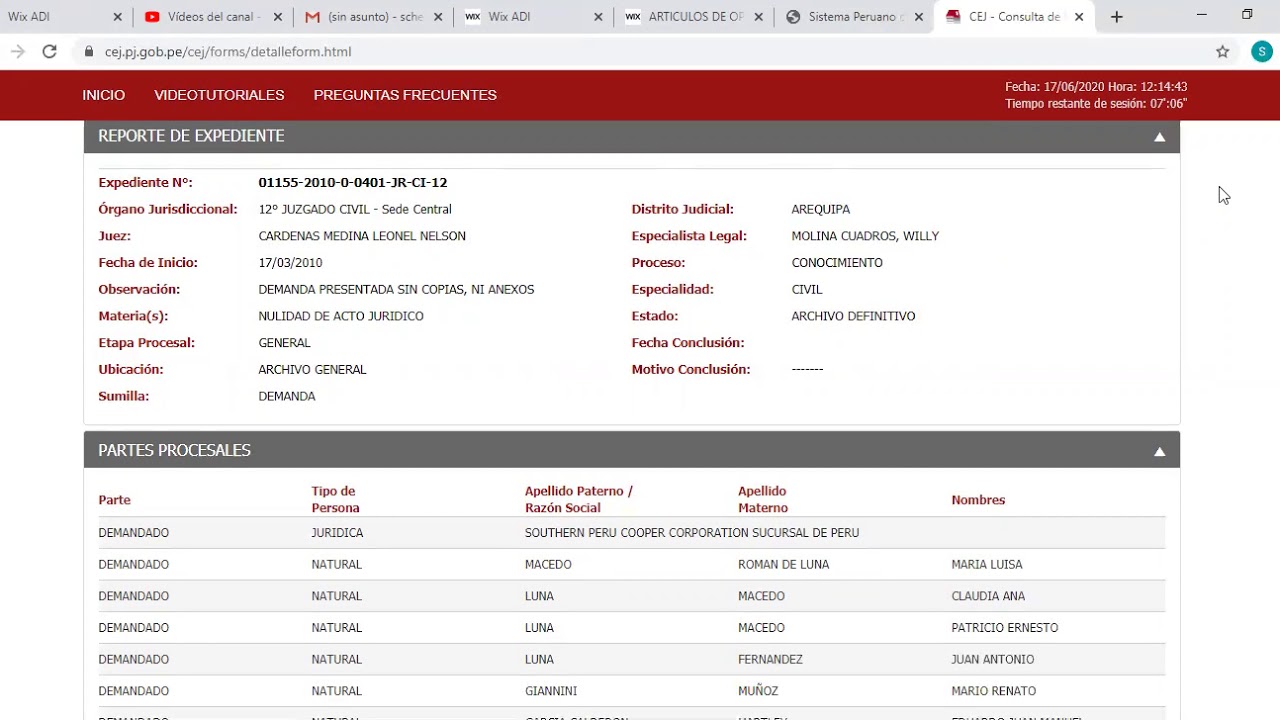Collapse the Partes Procesales section arrow
This screenshot has width=1280, height=720.
coord(1160,452)
